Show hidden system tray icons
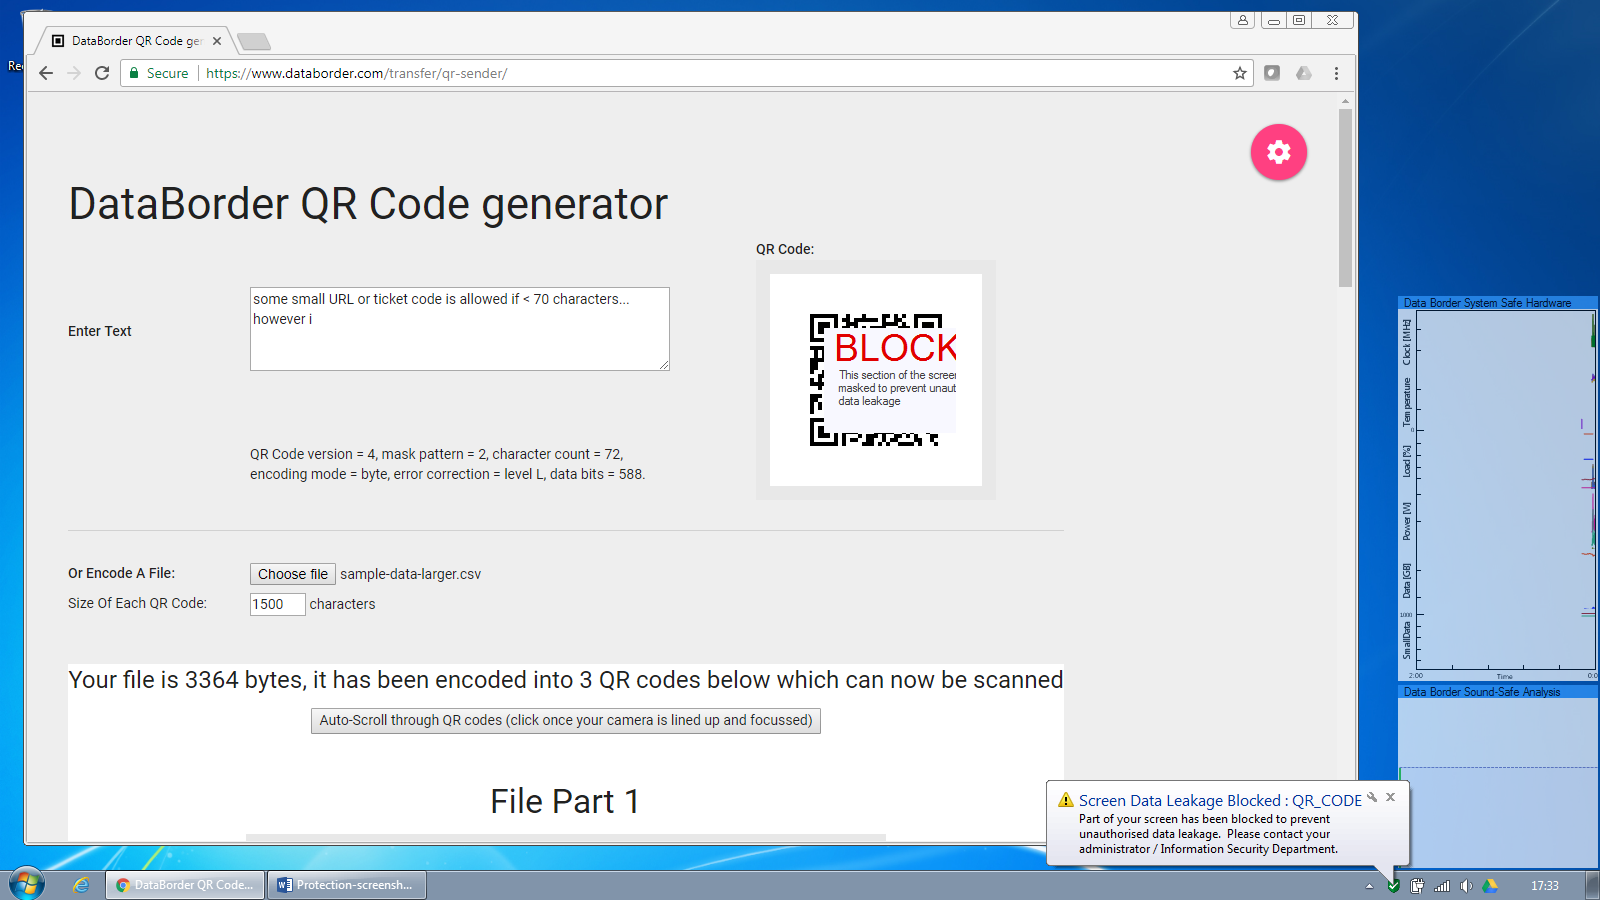Viewport: 1600px width, 900px height. tap(1369, 886)
